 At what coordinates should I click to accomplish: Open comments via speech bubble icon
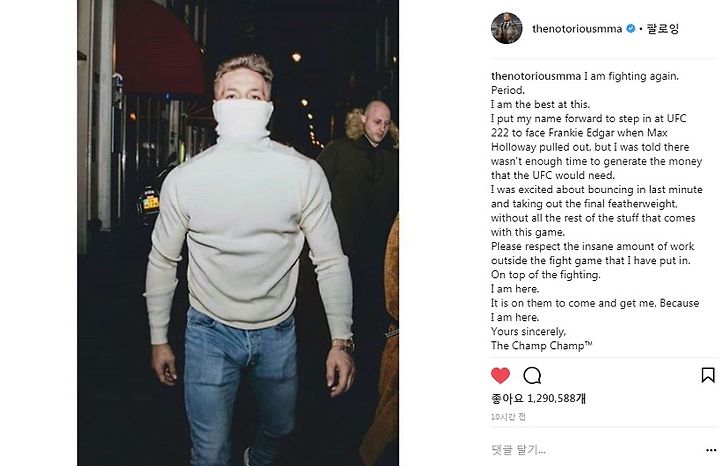coord(532,376)
